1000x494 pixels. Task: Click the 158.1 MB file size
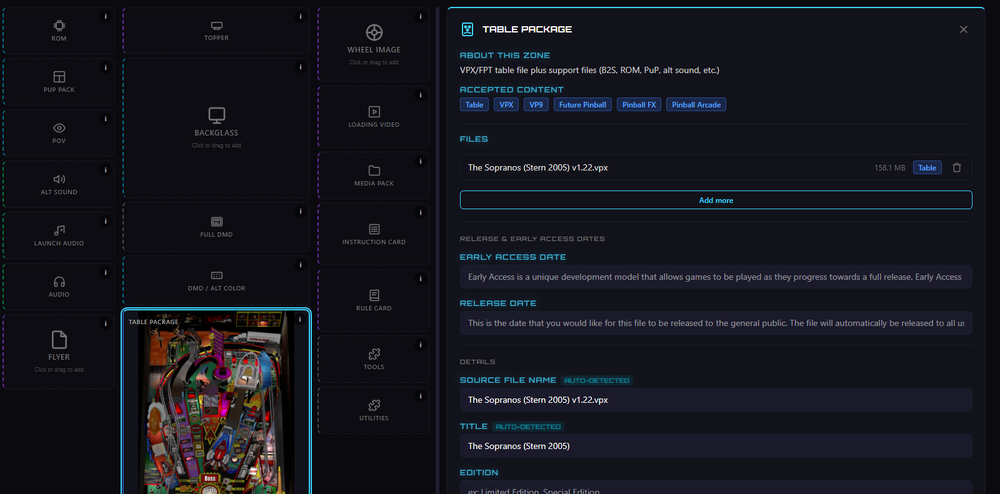click(x=890, y=168)
